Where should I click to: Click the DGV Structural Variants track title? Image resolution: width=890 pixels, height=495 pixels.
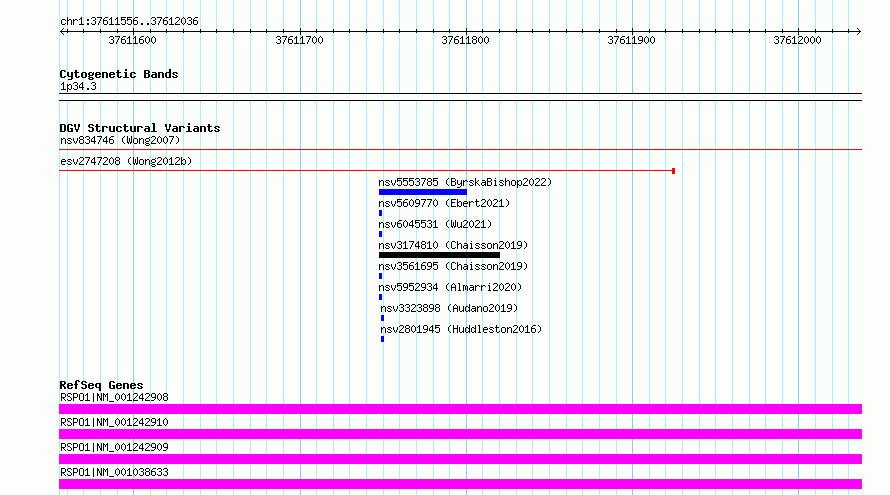(x=140, y=128)
